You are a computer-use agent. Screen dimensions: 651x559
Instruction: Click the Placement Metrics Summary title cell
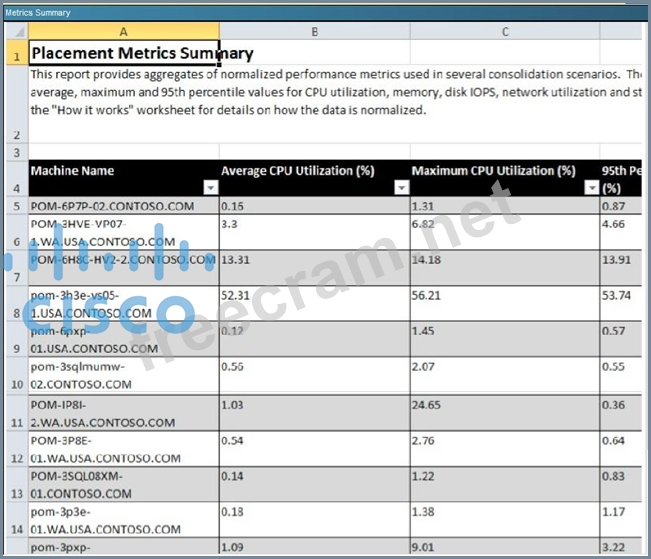coord(141,53)
